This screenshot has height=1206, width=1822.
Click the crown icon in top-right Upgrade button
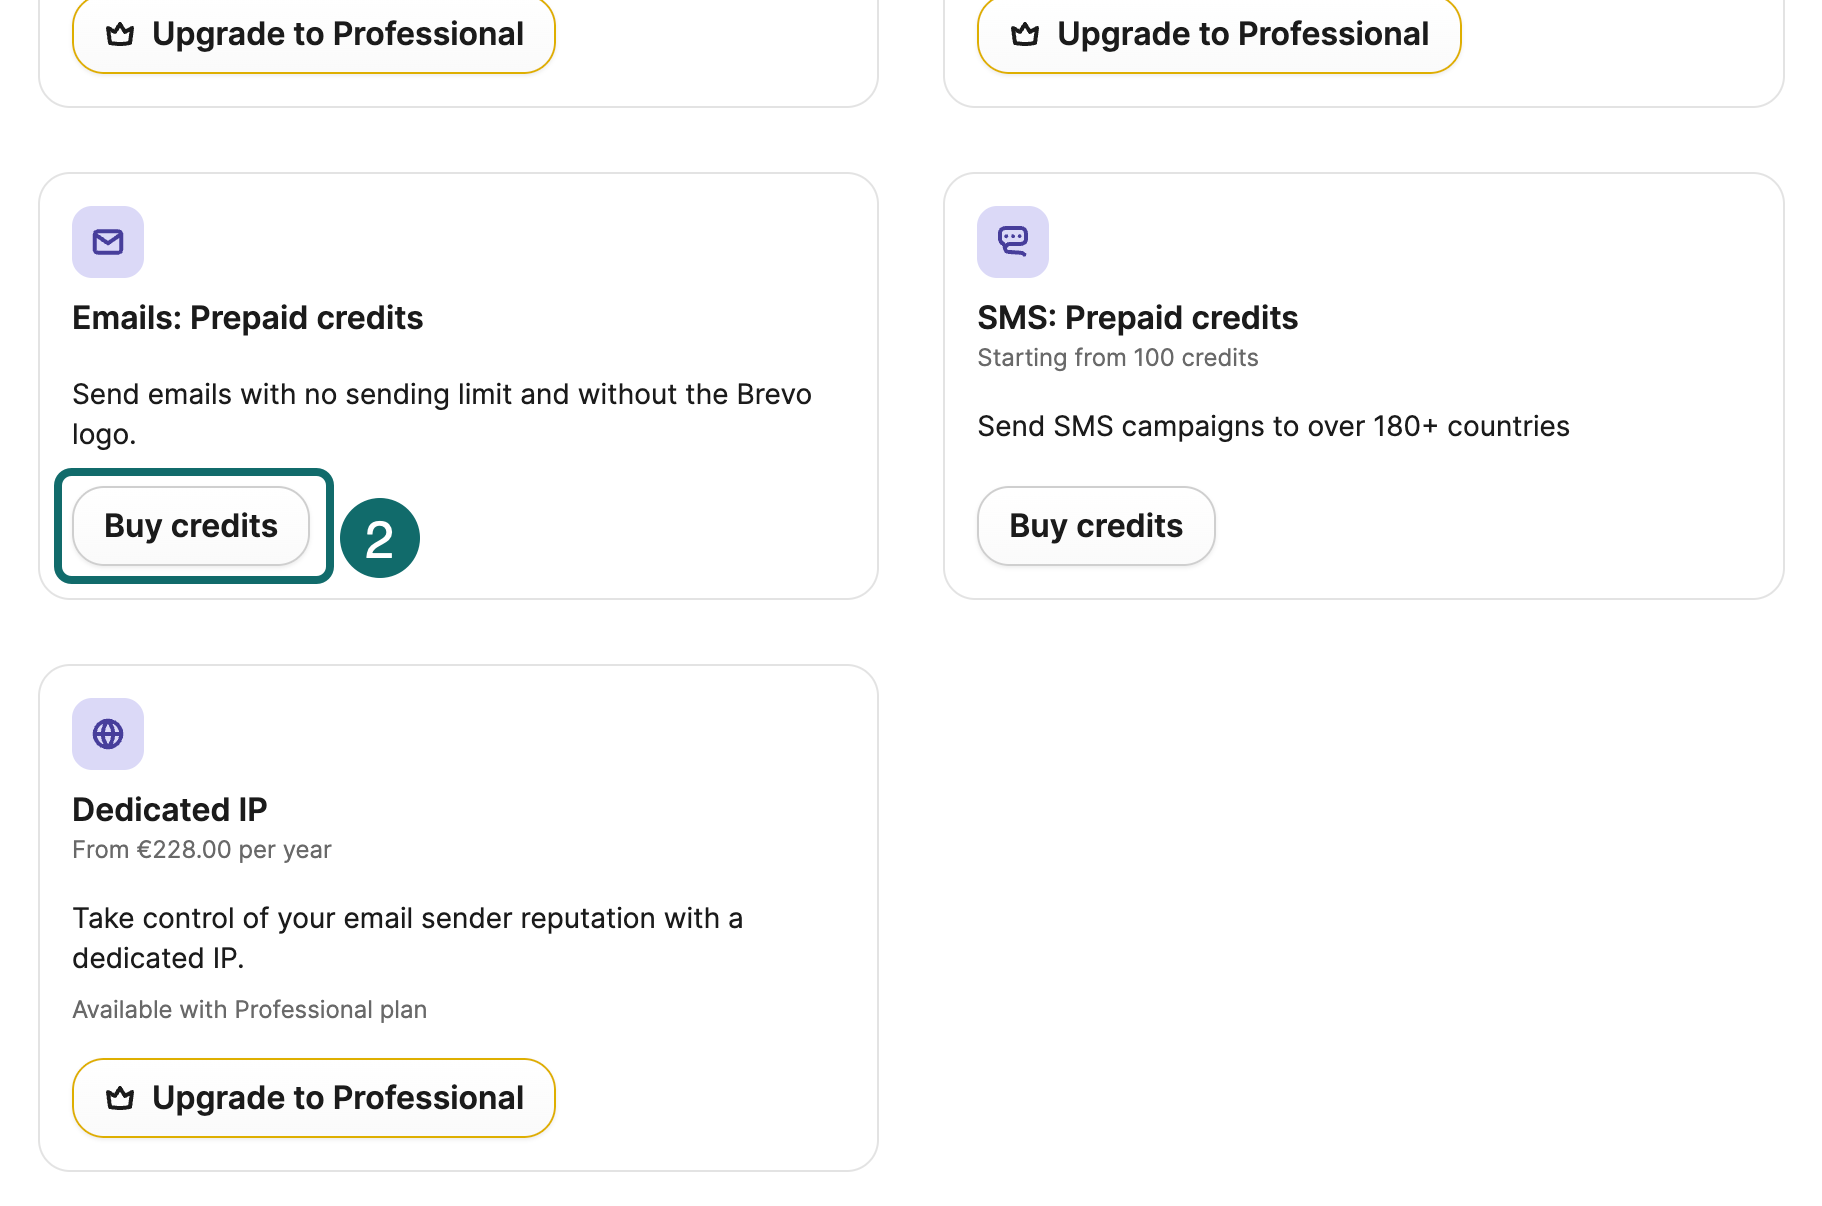tap(1024, 33)
